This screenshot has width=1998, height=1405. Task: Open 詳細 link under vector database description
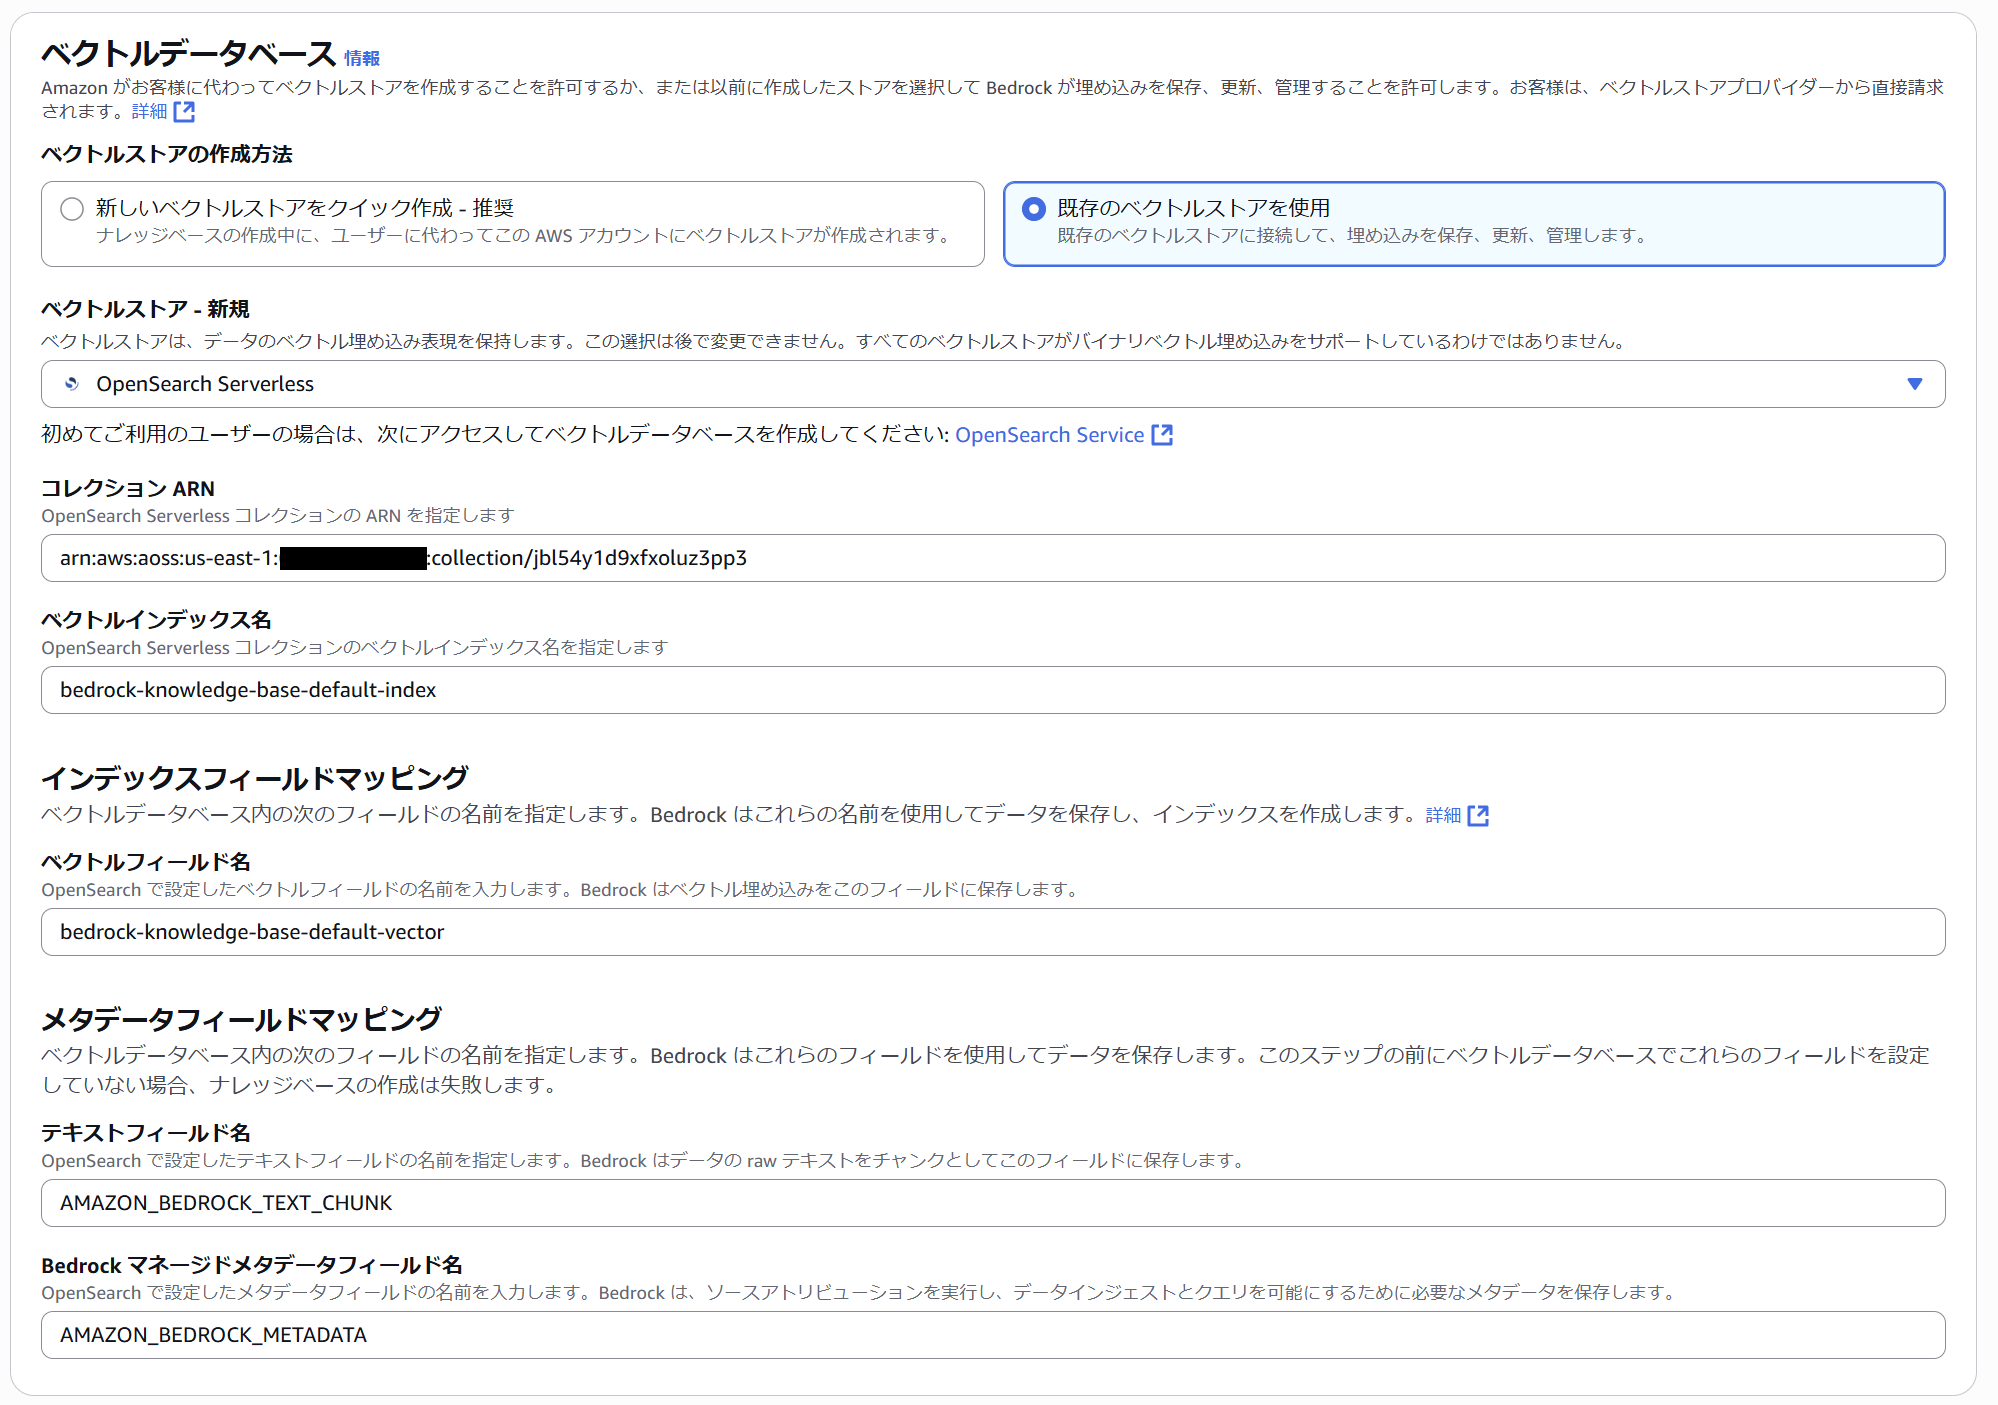click(x=150, y=112)
